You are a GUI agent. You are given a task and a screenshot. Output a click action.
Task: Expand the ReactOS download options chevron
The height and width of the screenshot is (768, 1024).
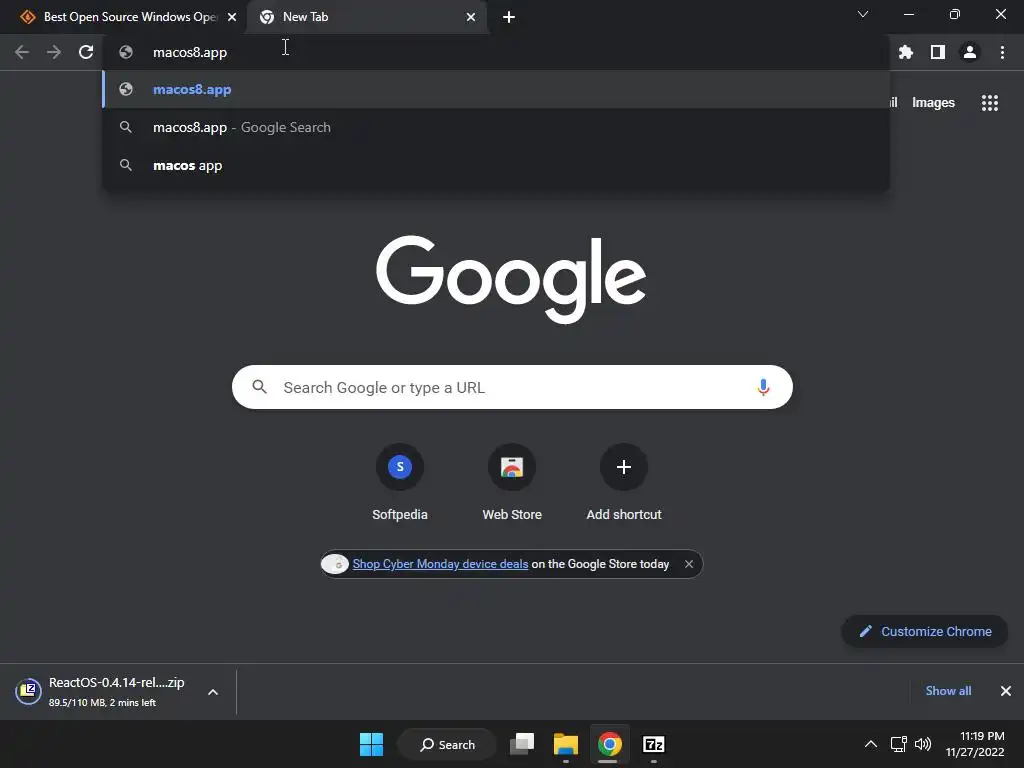pyautogui.click(x=213, y=692)
